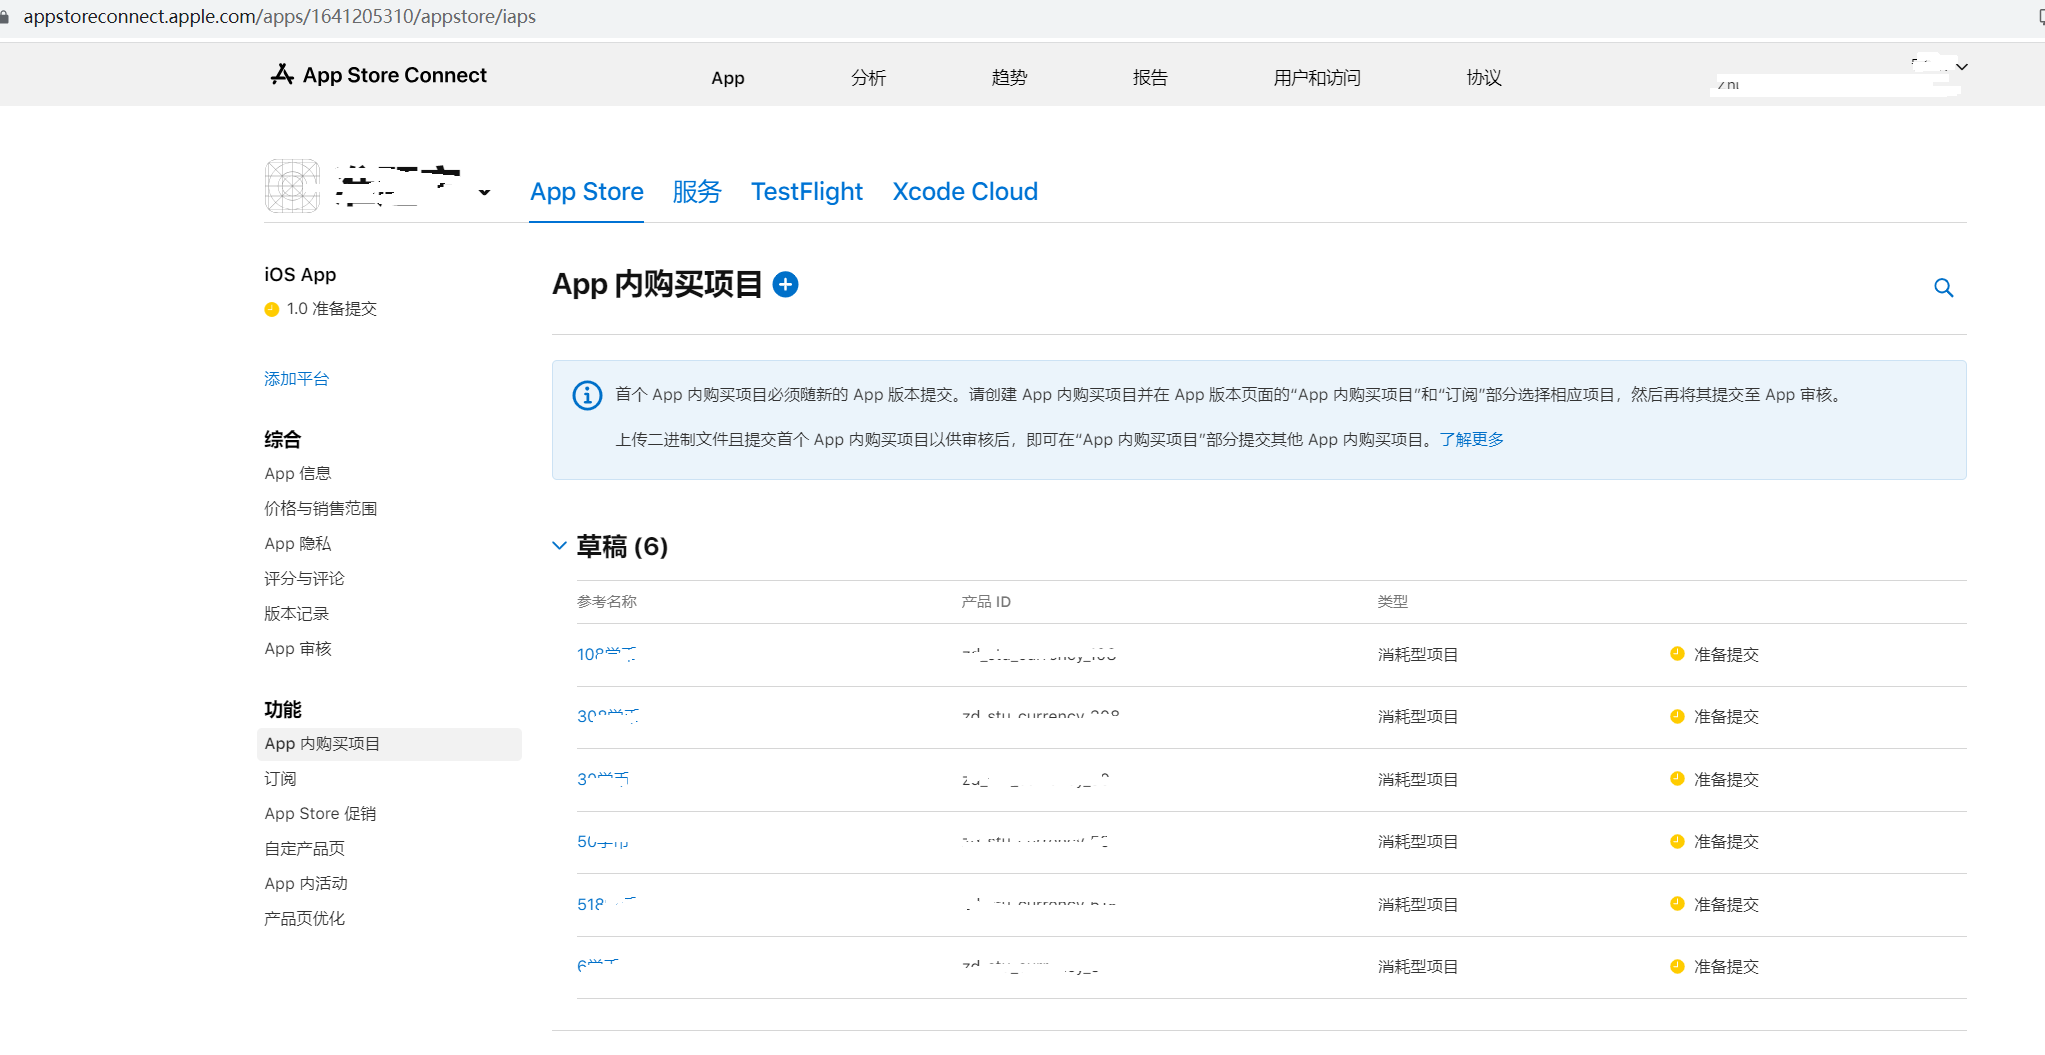The height and width of the screenshot is (1055, 2045).
Task: Open 用户和访问 in the top navigation
Action: [1316, 78]
